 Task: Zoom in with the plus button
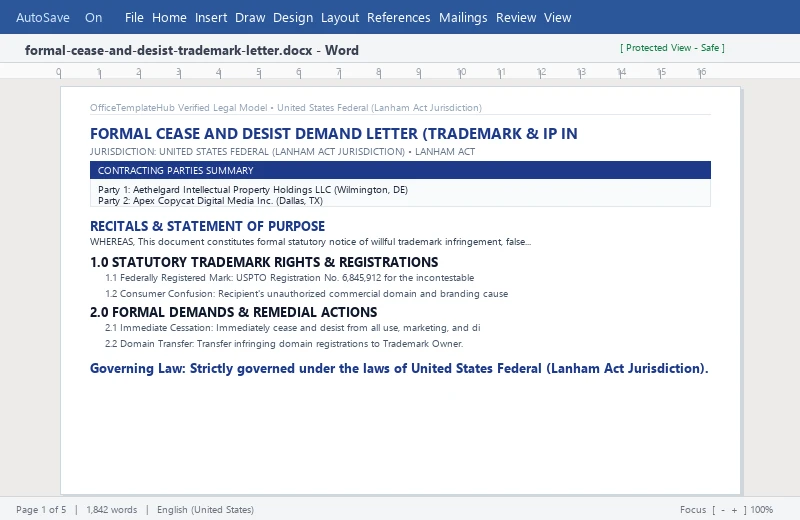point(734,509)
